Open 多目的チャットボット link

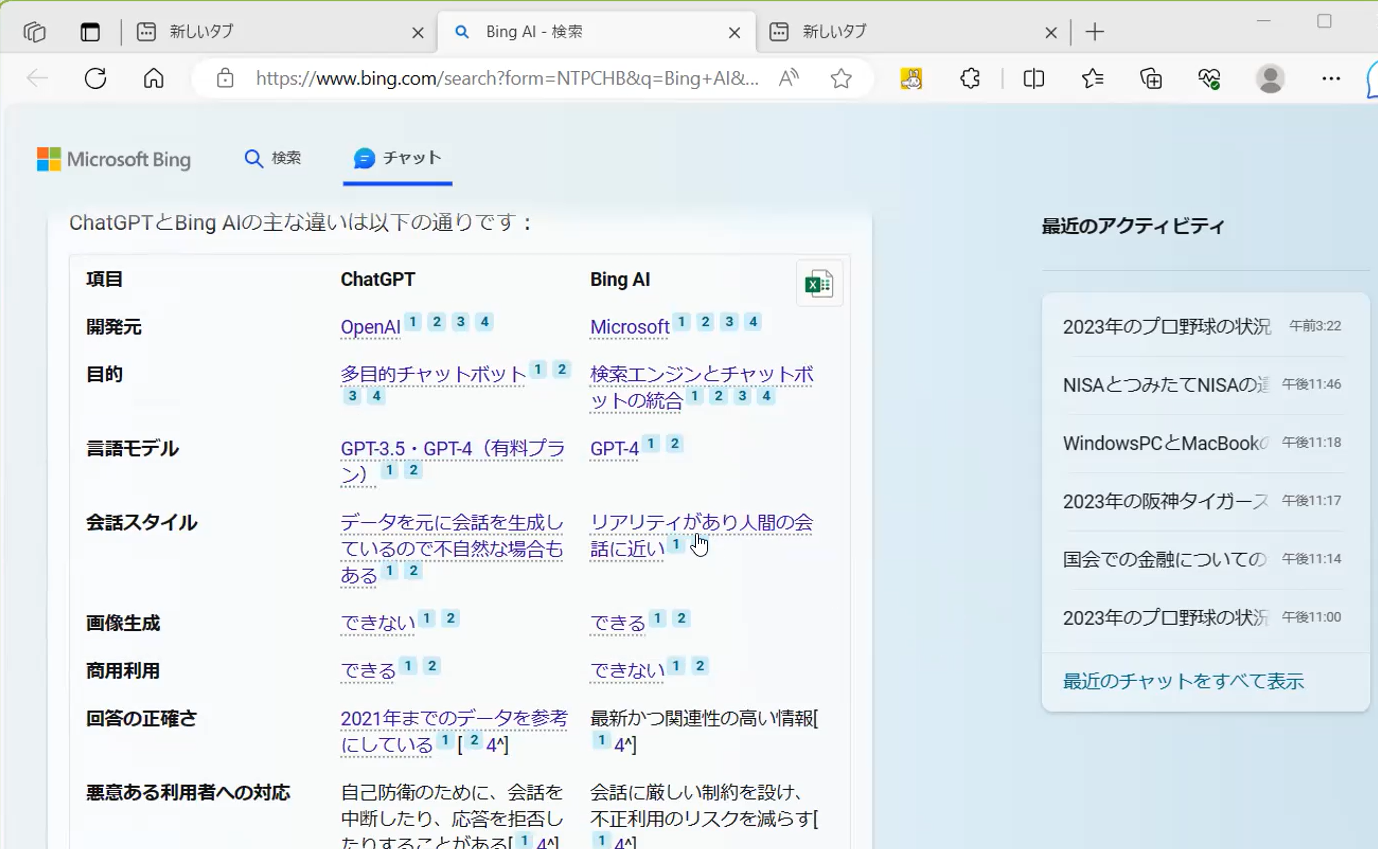tap(433, 374)
